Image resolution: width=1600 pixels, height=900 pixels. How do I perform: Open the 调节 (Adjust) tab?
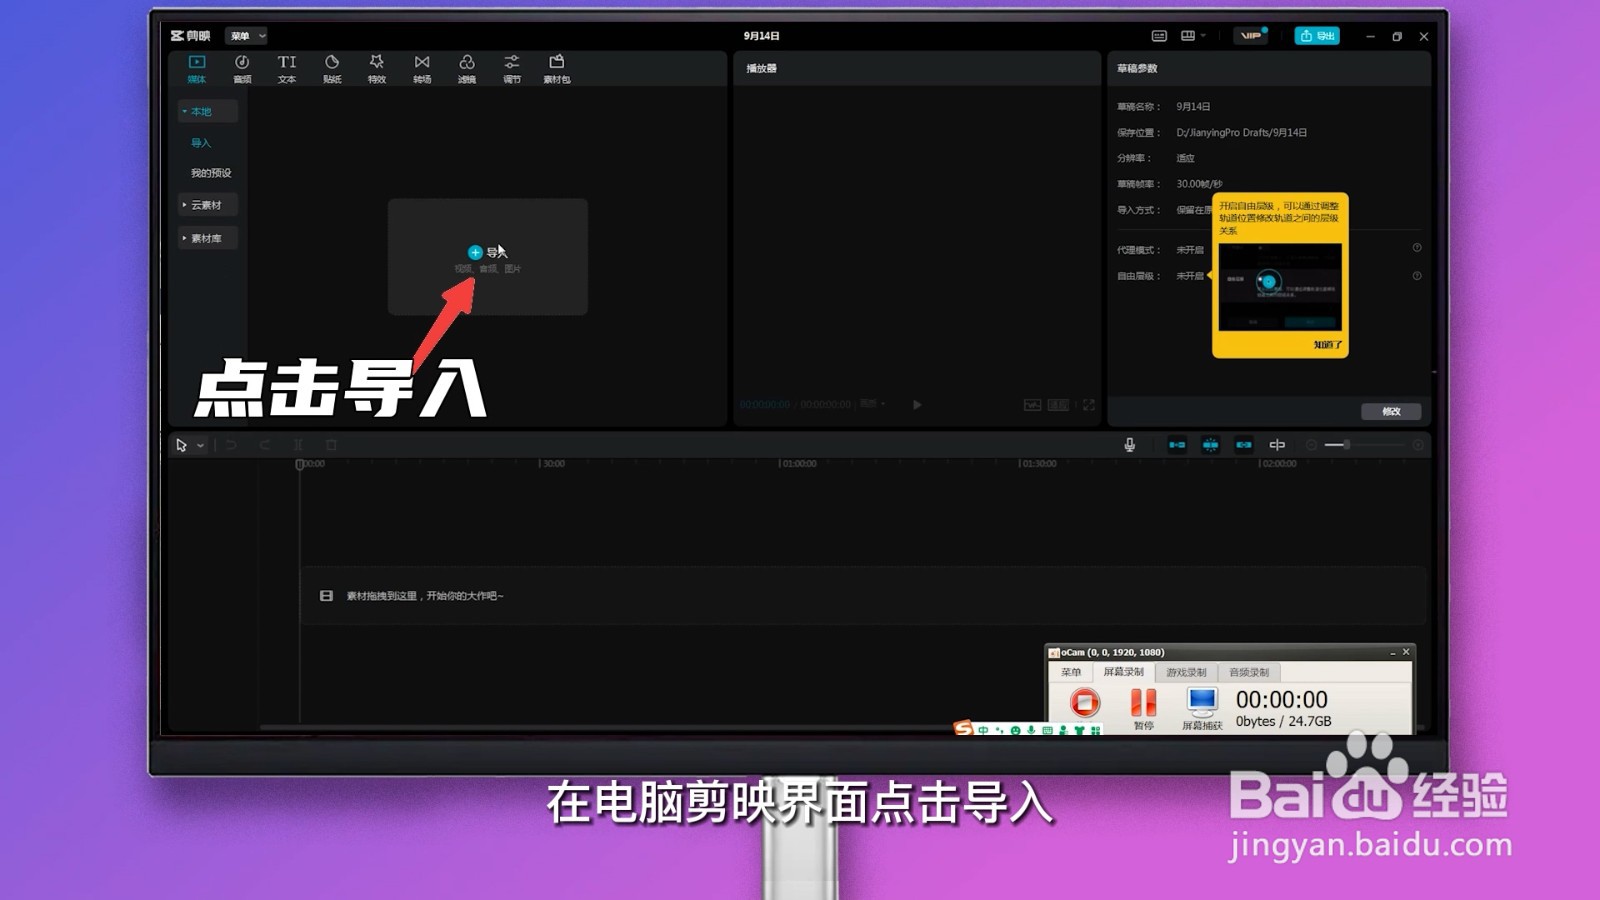point(512,68)
